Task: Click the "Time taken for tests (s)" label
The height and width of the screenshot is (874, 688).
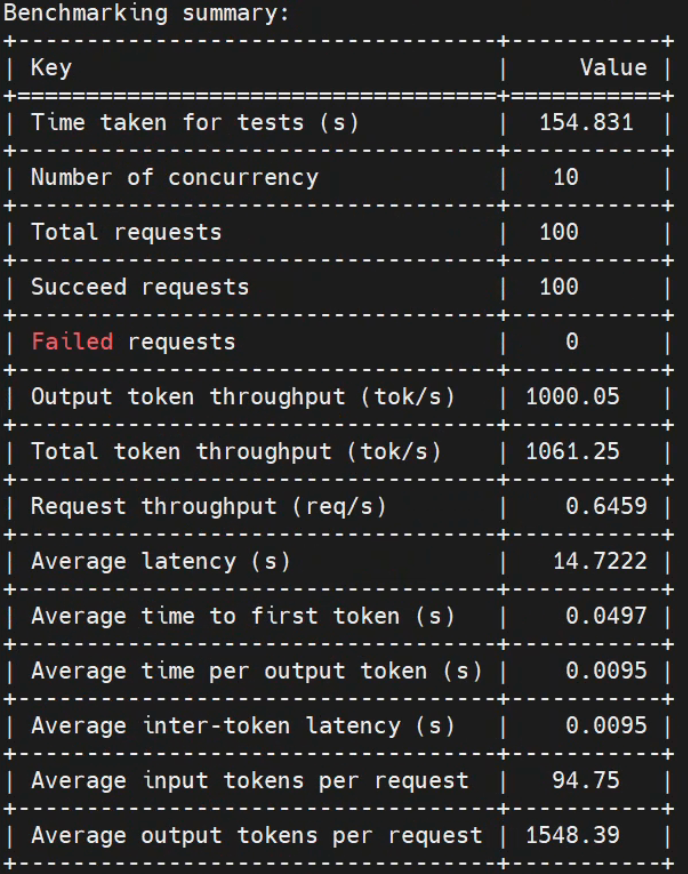Action: coord(194,123)
